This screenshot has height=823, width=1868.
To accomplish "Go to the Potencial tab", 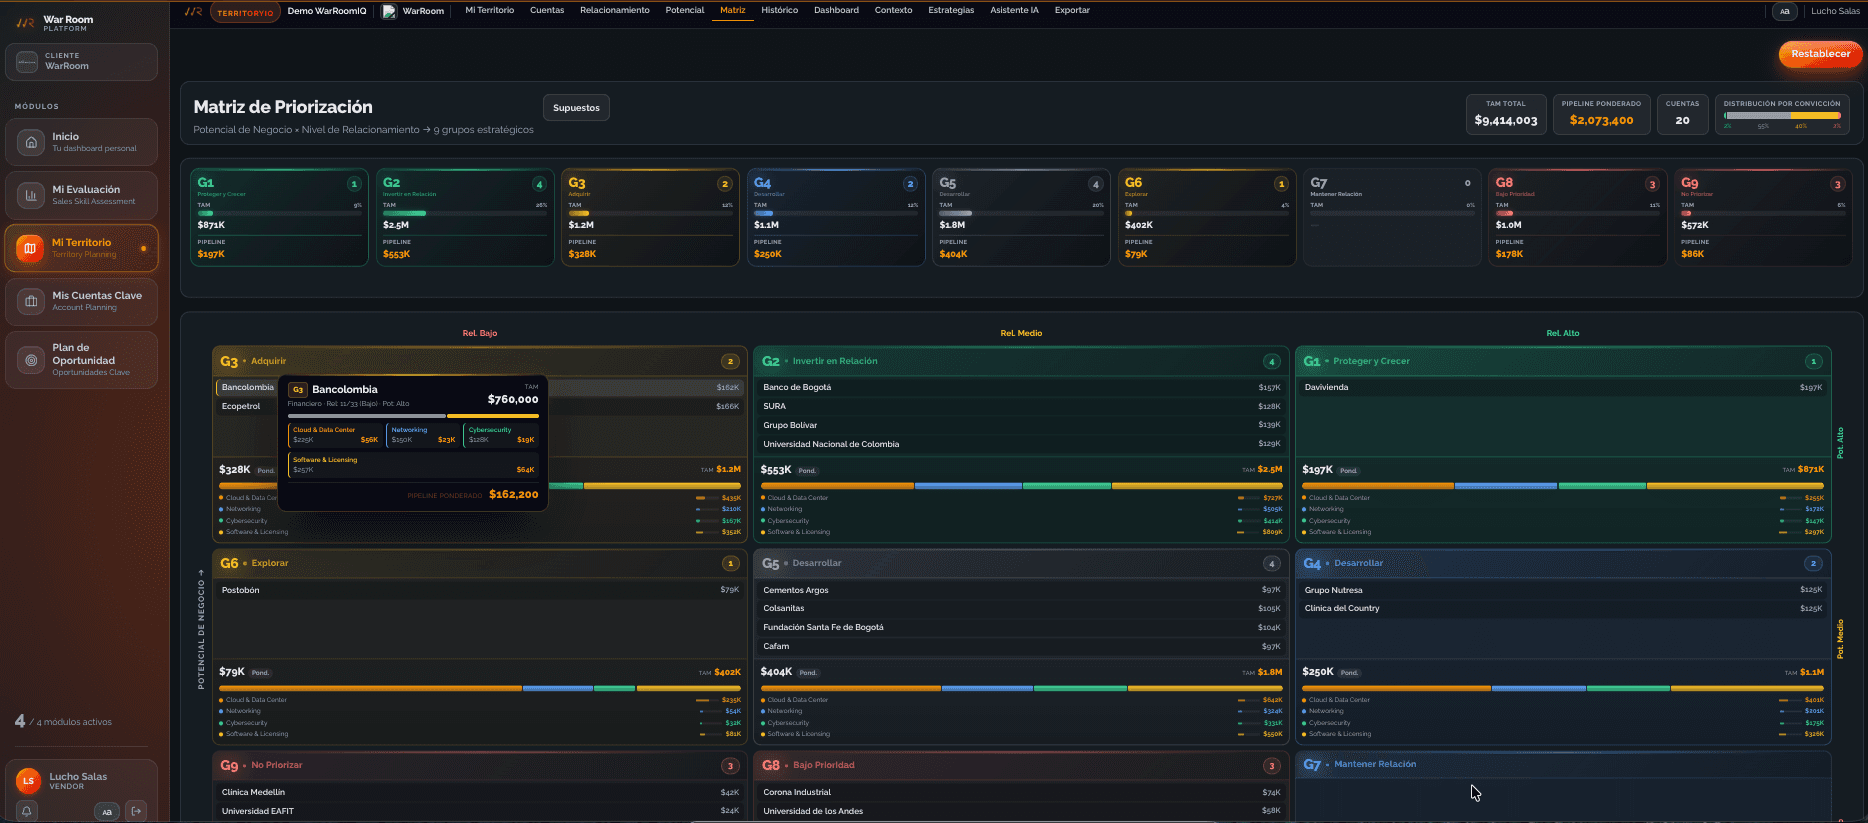I will [x=685, y=10].
